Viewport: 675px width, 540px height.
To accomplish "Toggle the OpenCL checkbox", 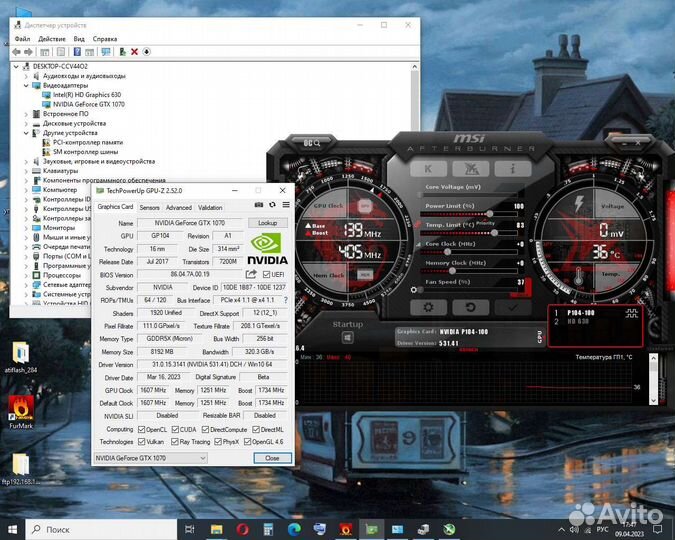I will pos(141,429).
